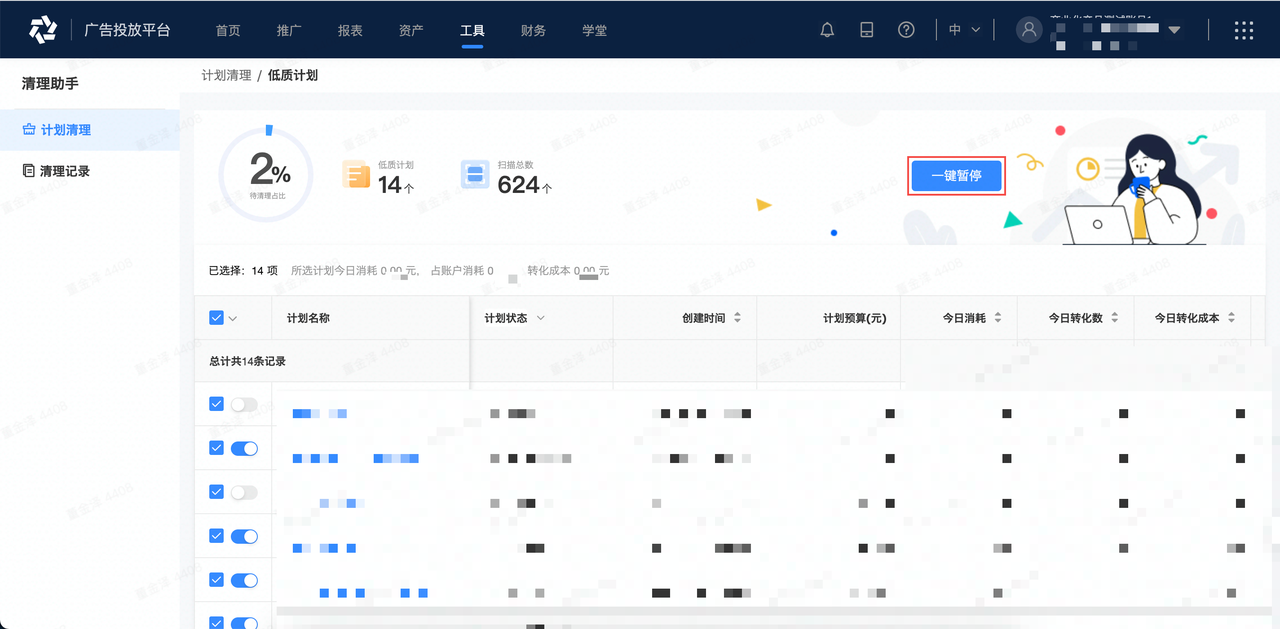1280x629 pixels.
Task: Turn off the toggle on the second plan row
Action: click(x=245, y=447)
